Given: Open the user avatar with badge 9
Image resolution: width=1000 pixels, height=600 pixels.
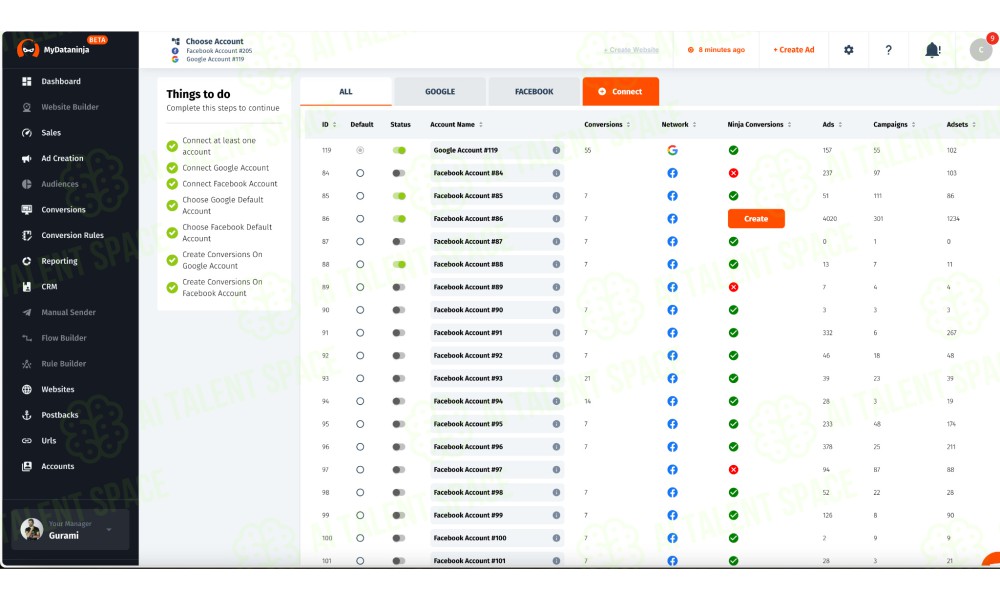Looking at the screenshot, I should 981,50.
